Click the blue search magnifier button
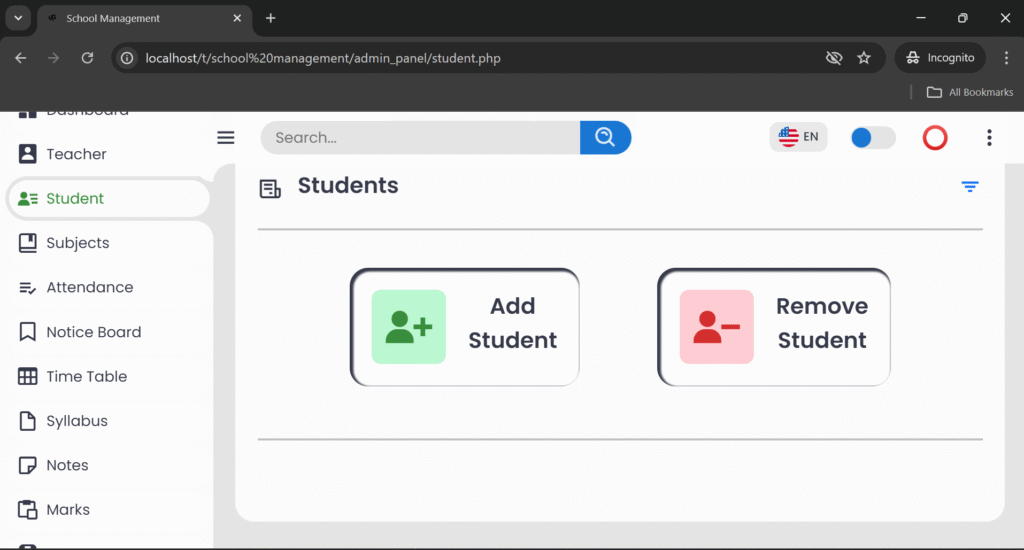Image resolution: width=1024 pixels, height=550 pixels. (x=605, y=138)
